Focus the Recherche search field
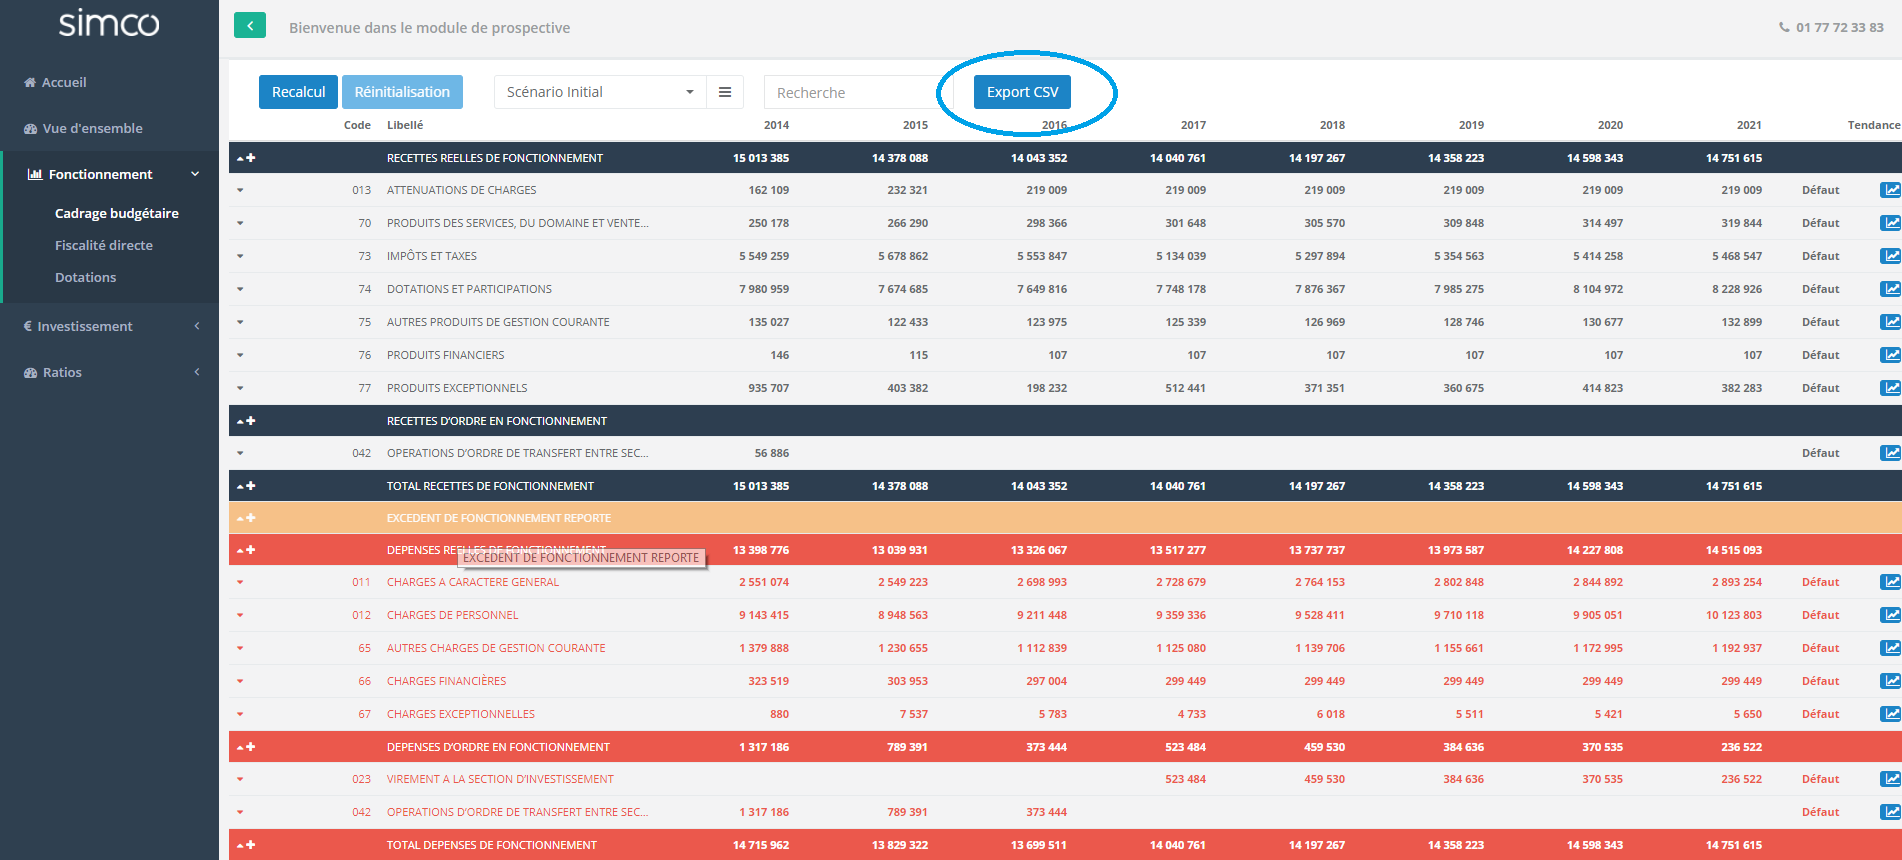The image size is (1902, 860). click(850, 92)
